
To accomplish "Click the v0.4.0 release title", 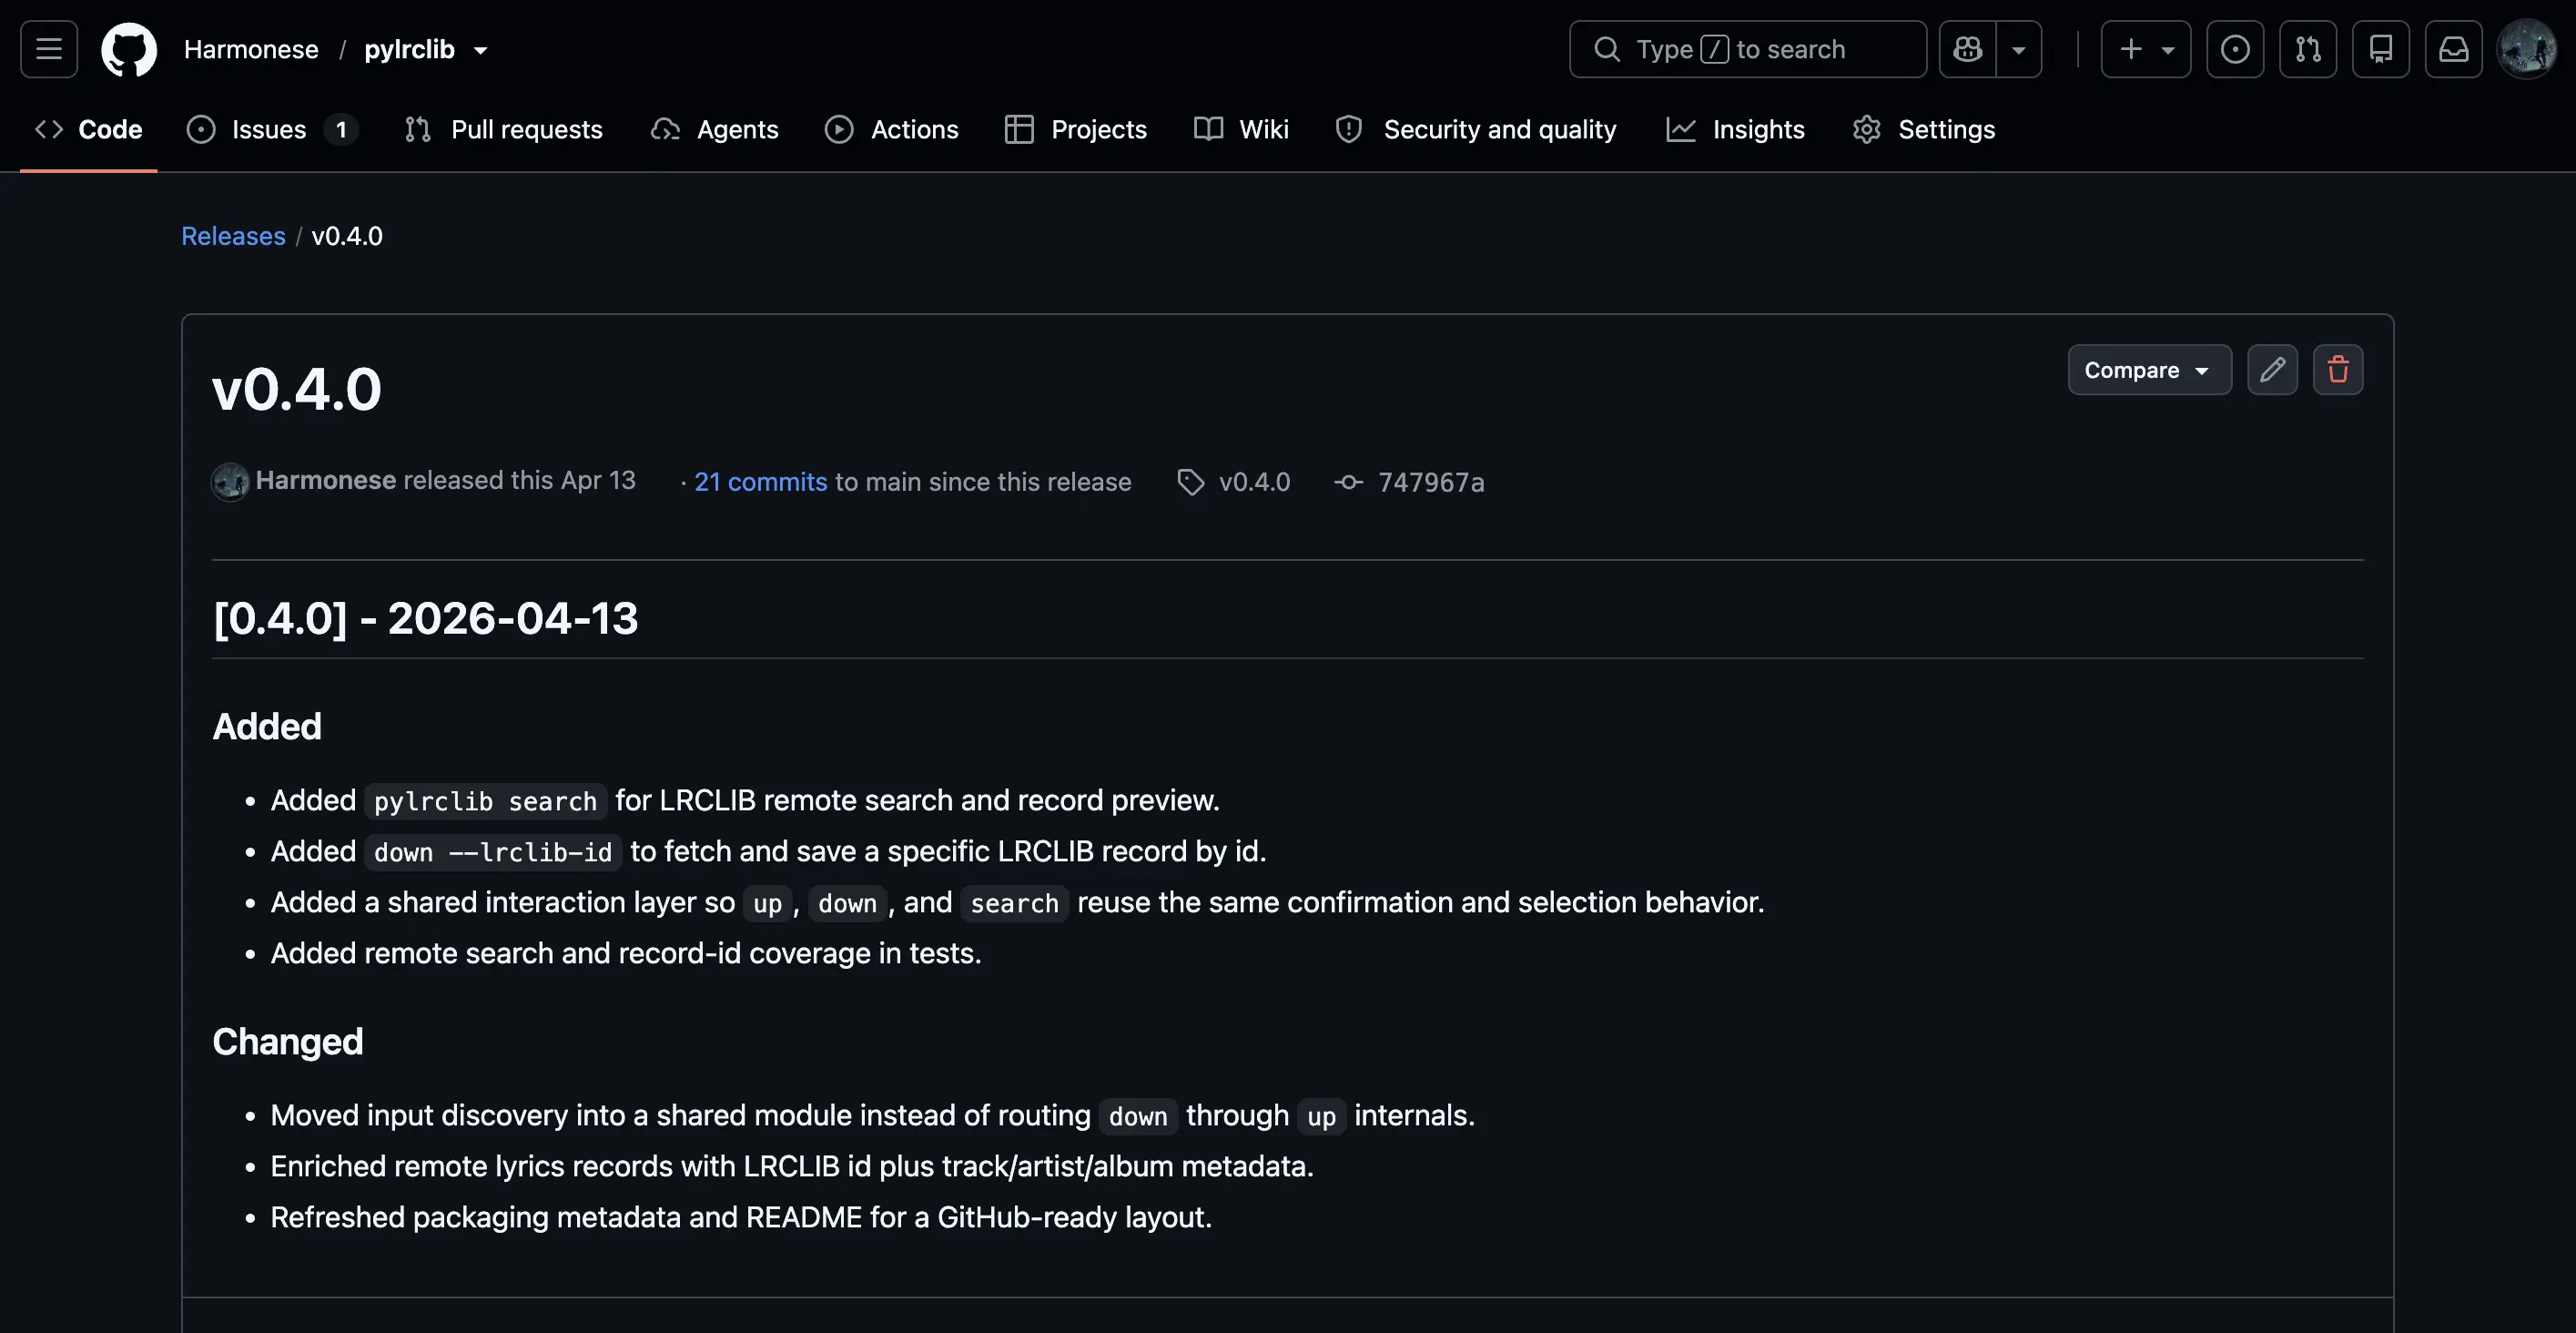I will (x=297, y=389).
